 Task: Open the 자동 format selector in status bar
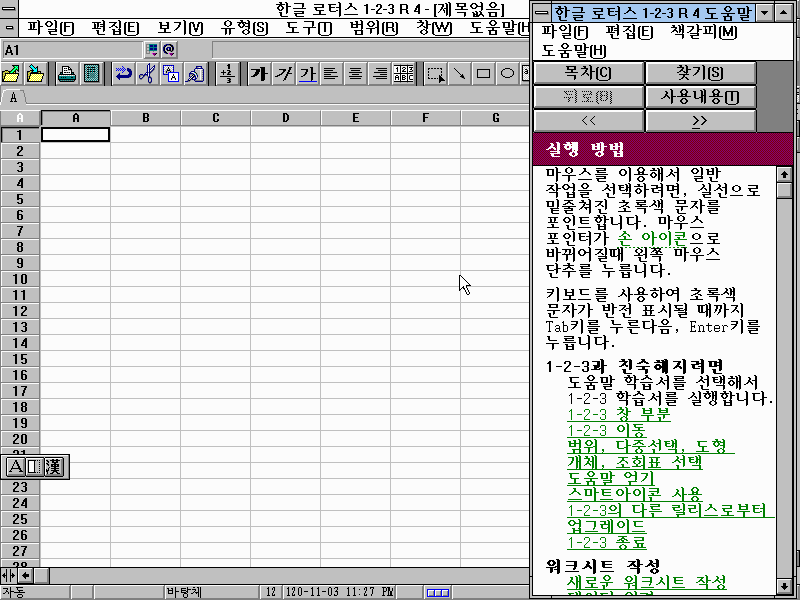(x=35, y=592)
